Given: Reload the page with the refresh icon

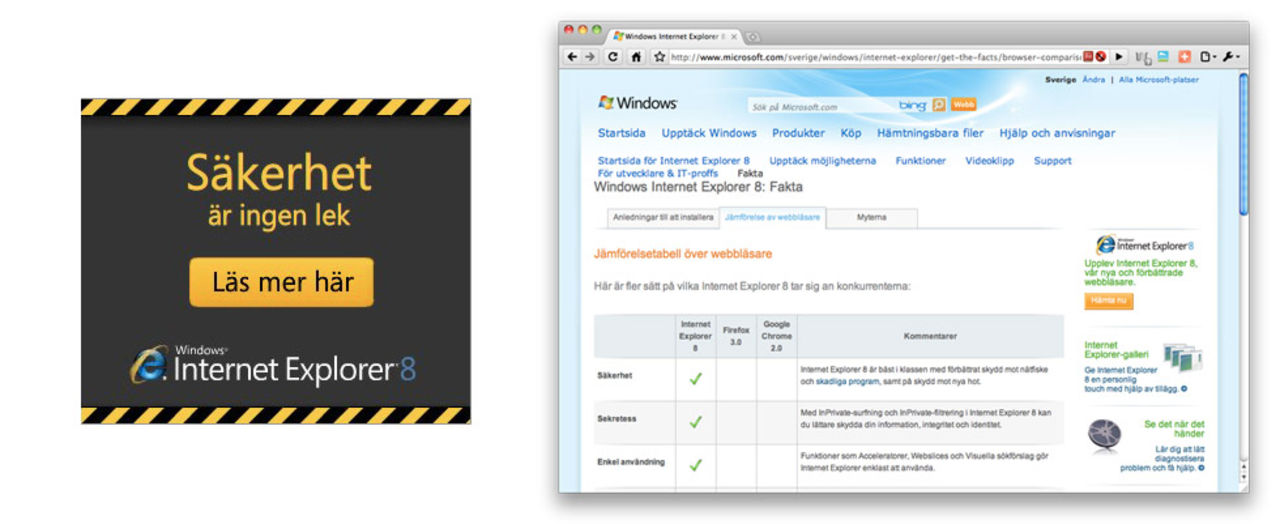Looking at the screenshot, I should click(613, 57).
